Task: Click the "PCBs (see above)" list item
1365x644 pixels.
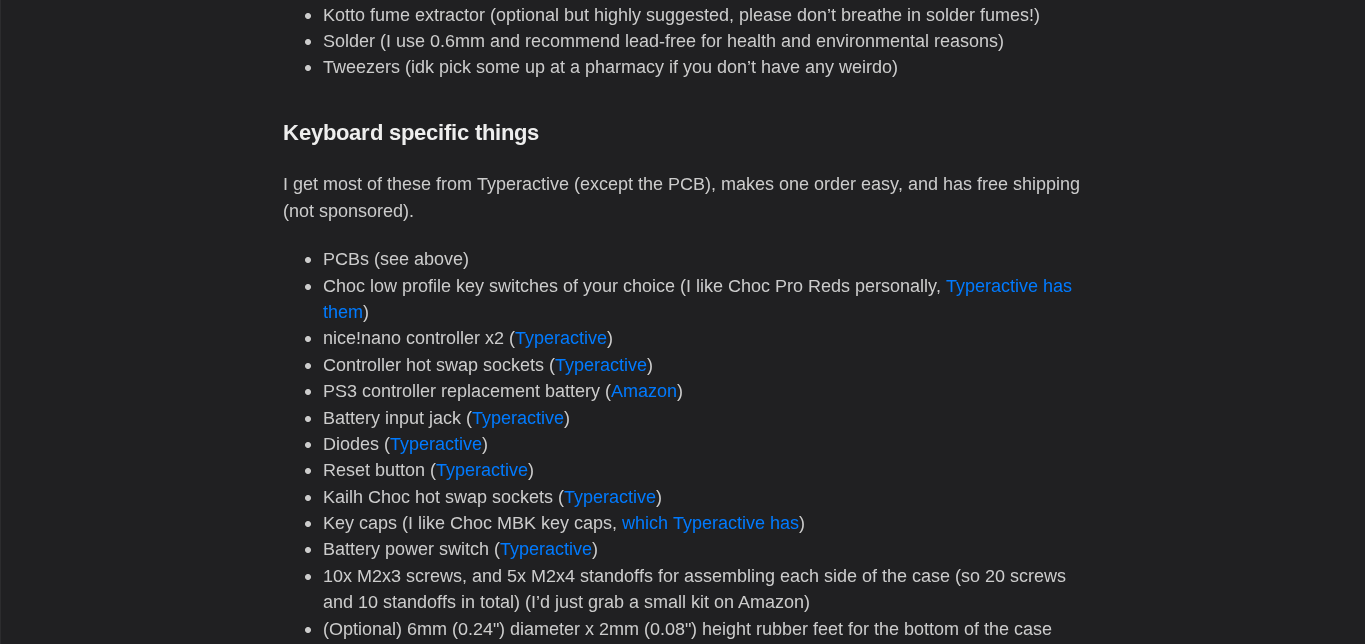Action: click(395, 259)
